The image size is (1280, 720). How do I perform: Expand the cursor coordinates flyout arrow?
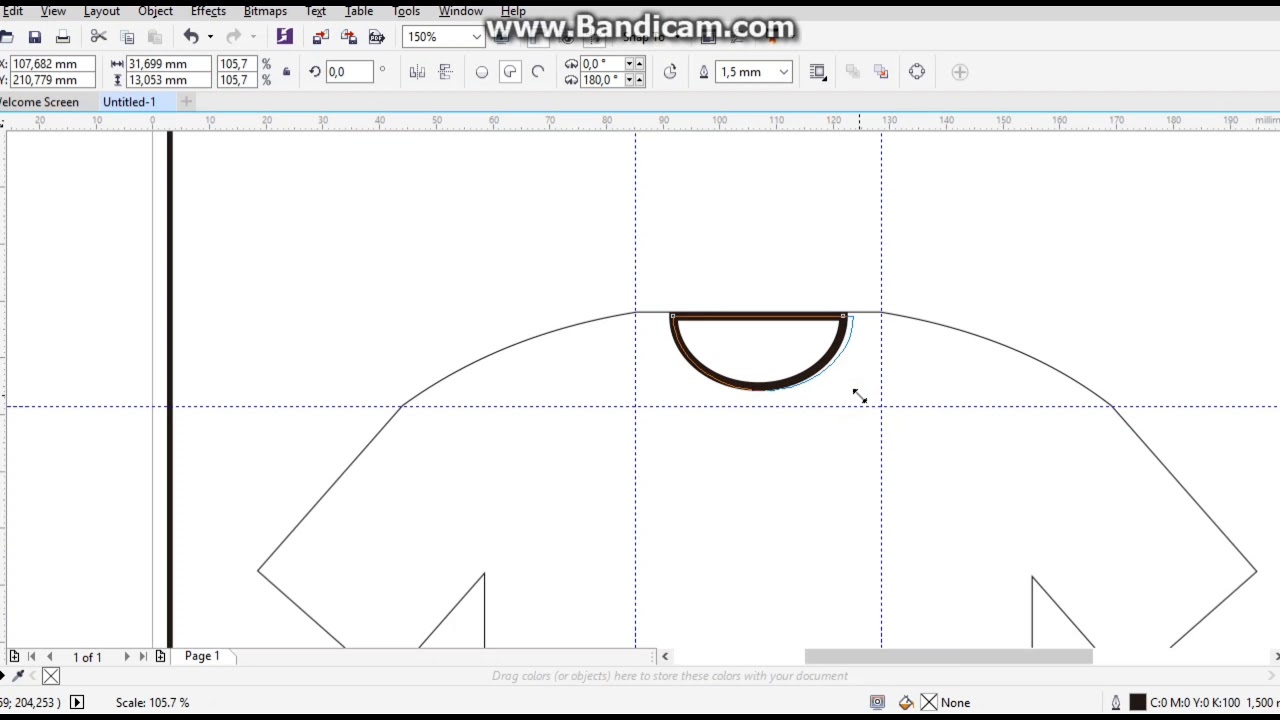coord(77,703)
